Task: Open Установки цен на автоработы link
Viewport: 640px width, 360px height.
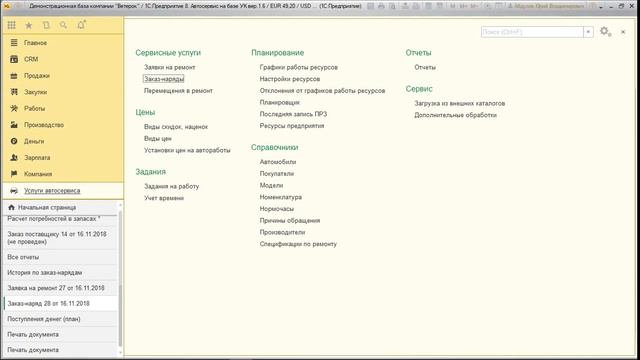Action: pos(187,150)
